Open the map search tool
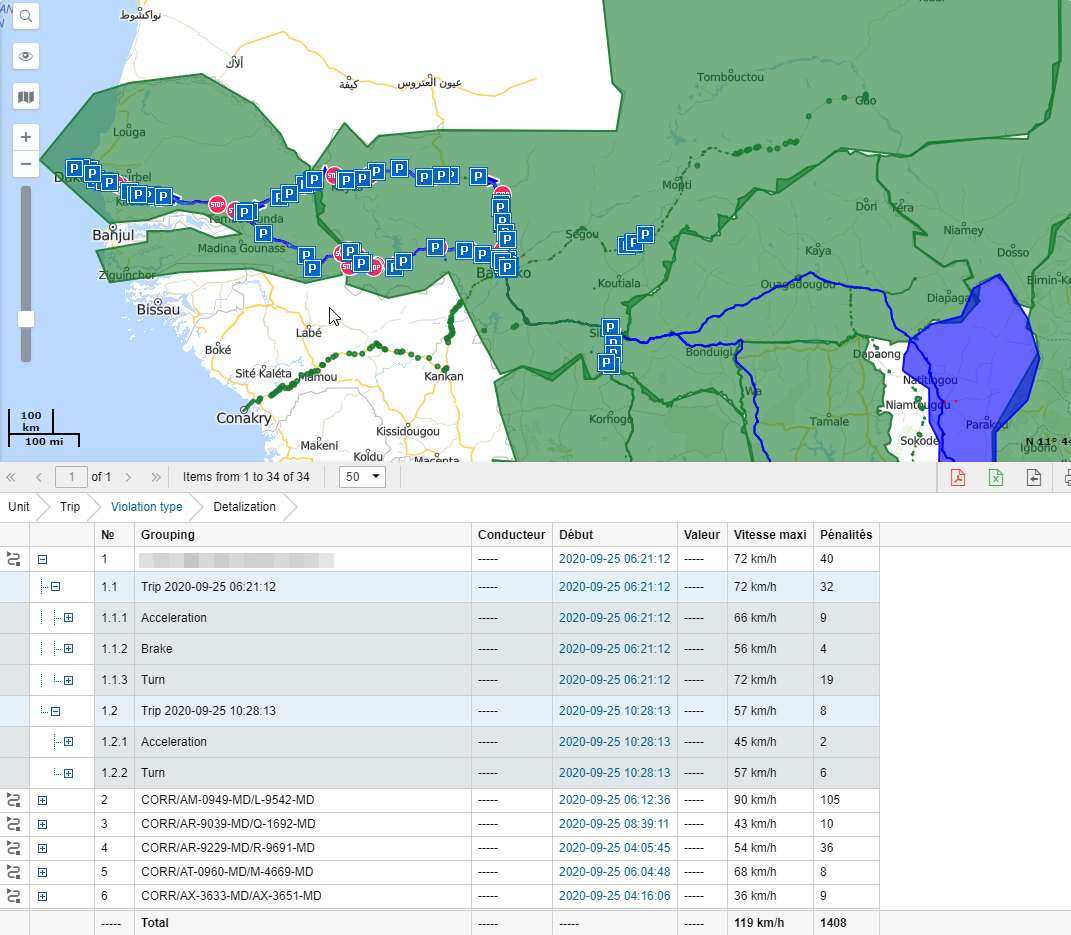Viewport: 1071px width, 935px height. pos(26,16)
